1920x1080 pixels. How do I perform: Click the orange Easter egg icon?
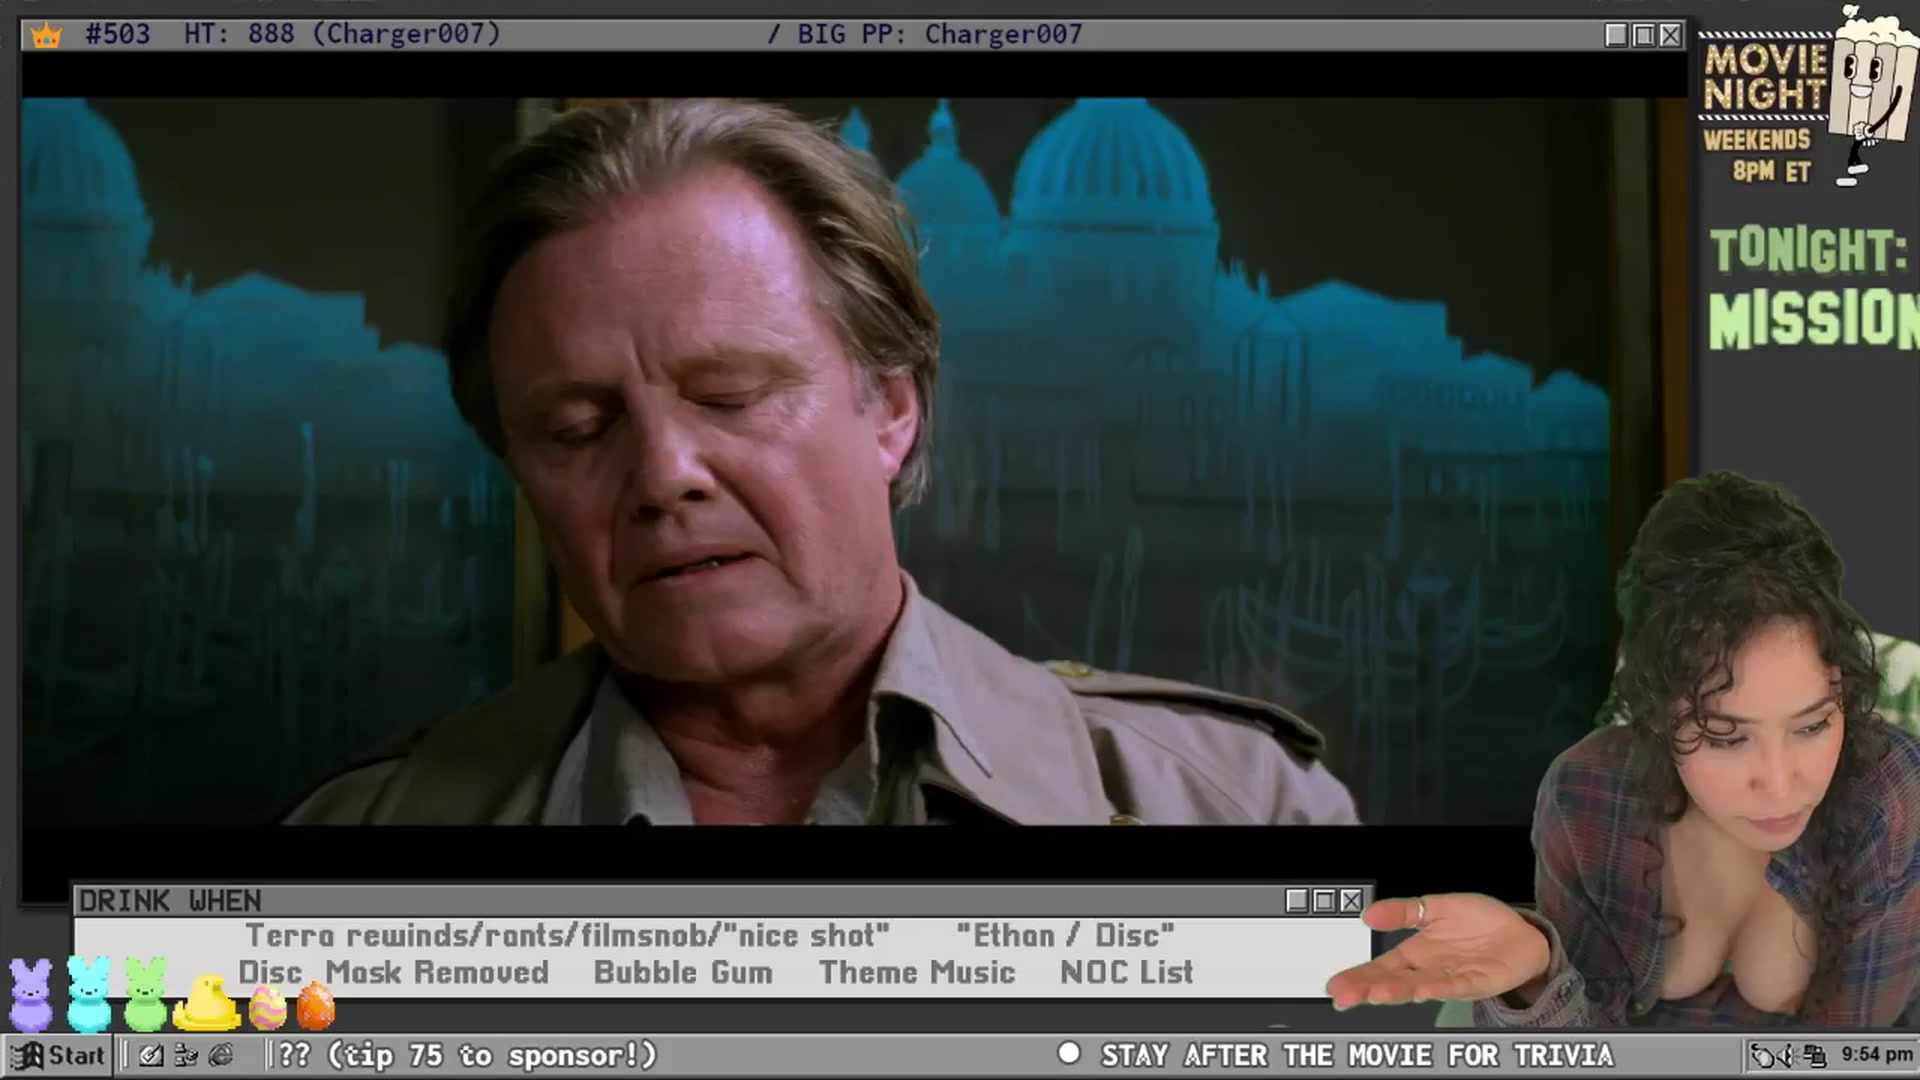click(x=316, y=1005)
